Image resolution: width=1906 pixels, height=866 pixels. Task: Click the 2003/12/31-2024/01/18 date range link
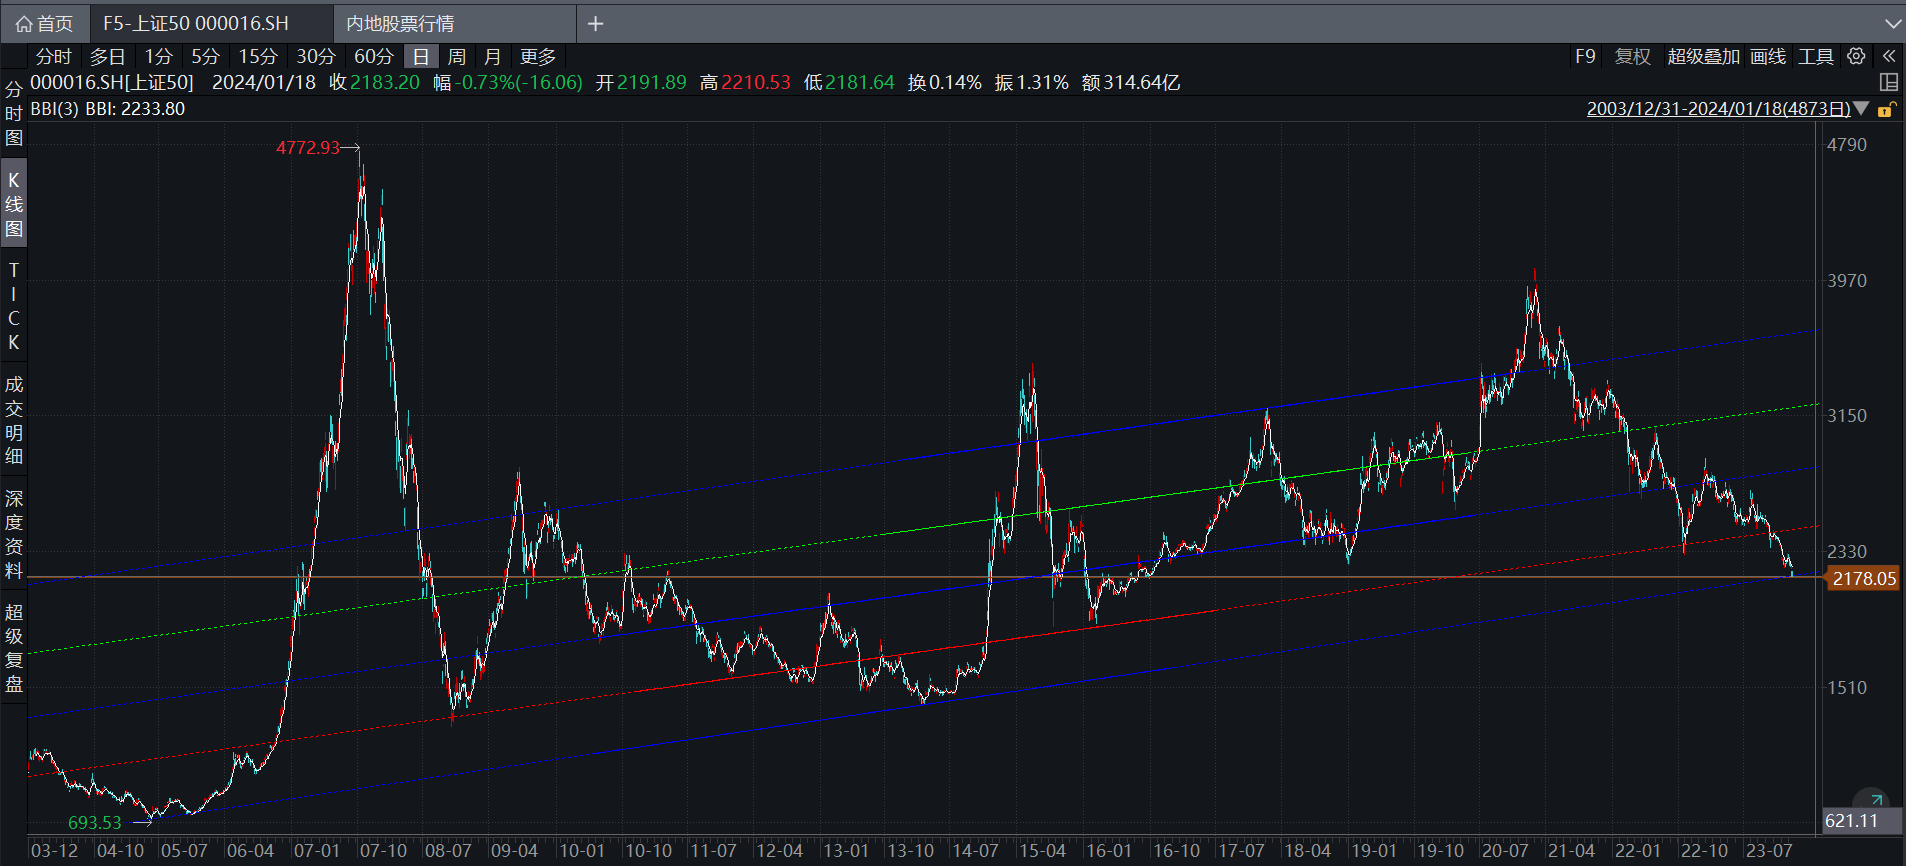(x=1717, y=109)
